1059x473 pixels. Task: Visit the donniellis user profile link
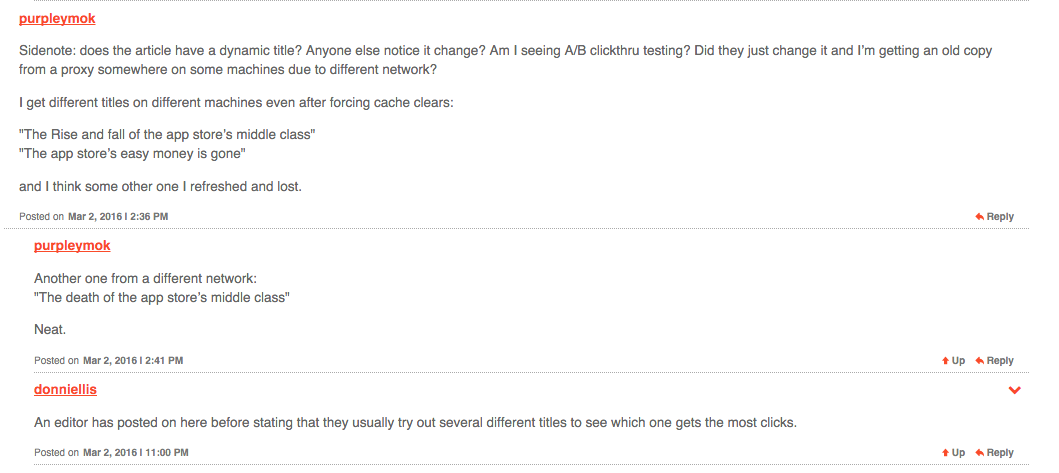point(65,389)
